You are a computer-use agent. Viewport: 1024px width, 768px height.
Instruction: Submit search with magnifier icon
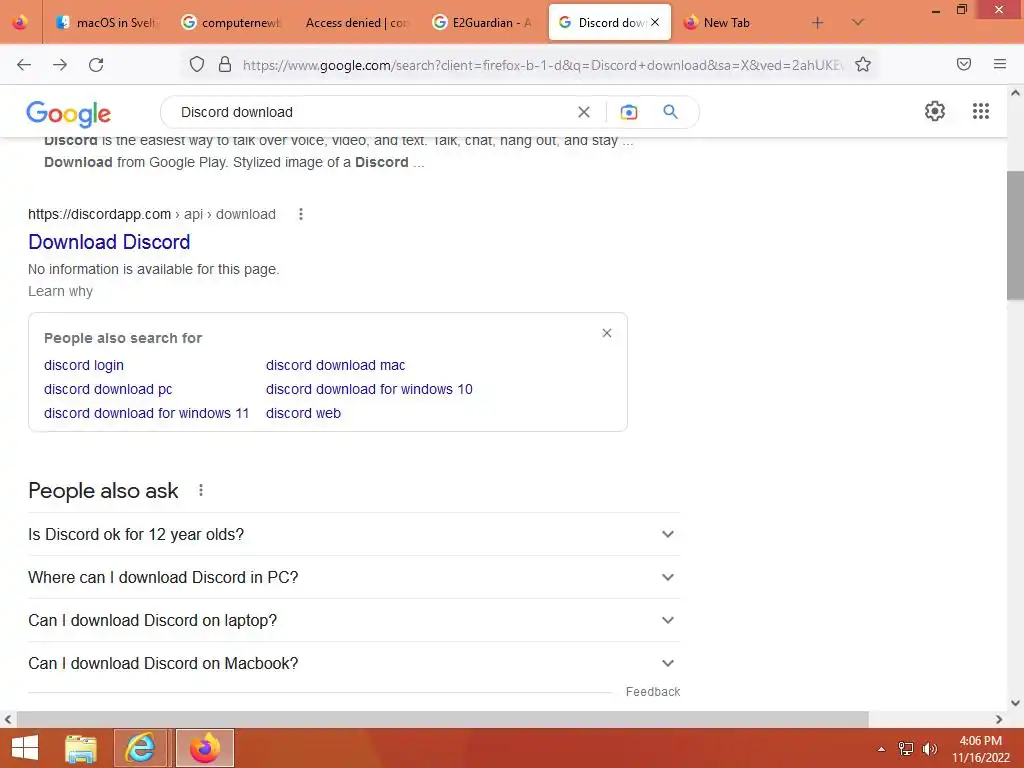coord(670,112)
